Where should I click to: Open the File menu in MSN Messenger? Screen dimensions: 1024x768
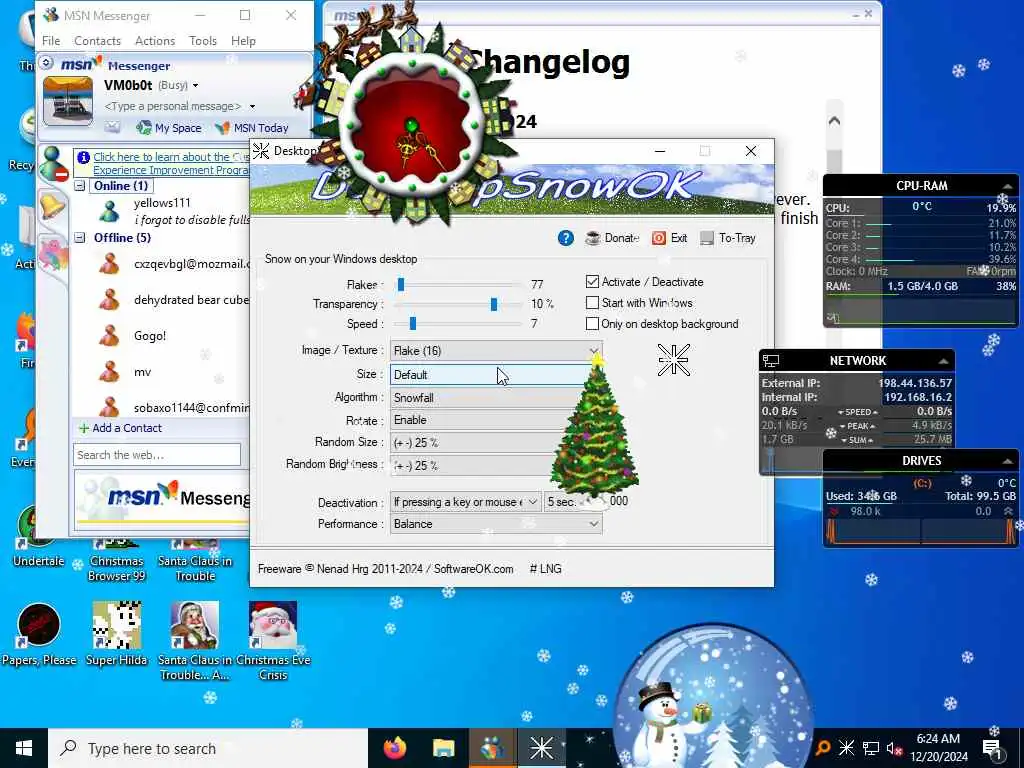[51, 40]
